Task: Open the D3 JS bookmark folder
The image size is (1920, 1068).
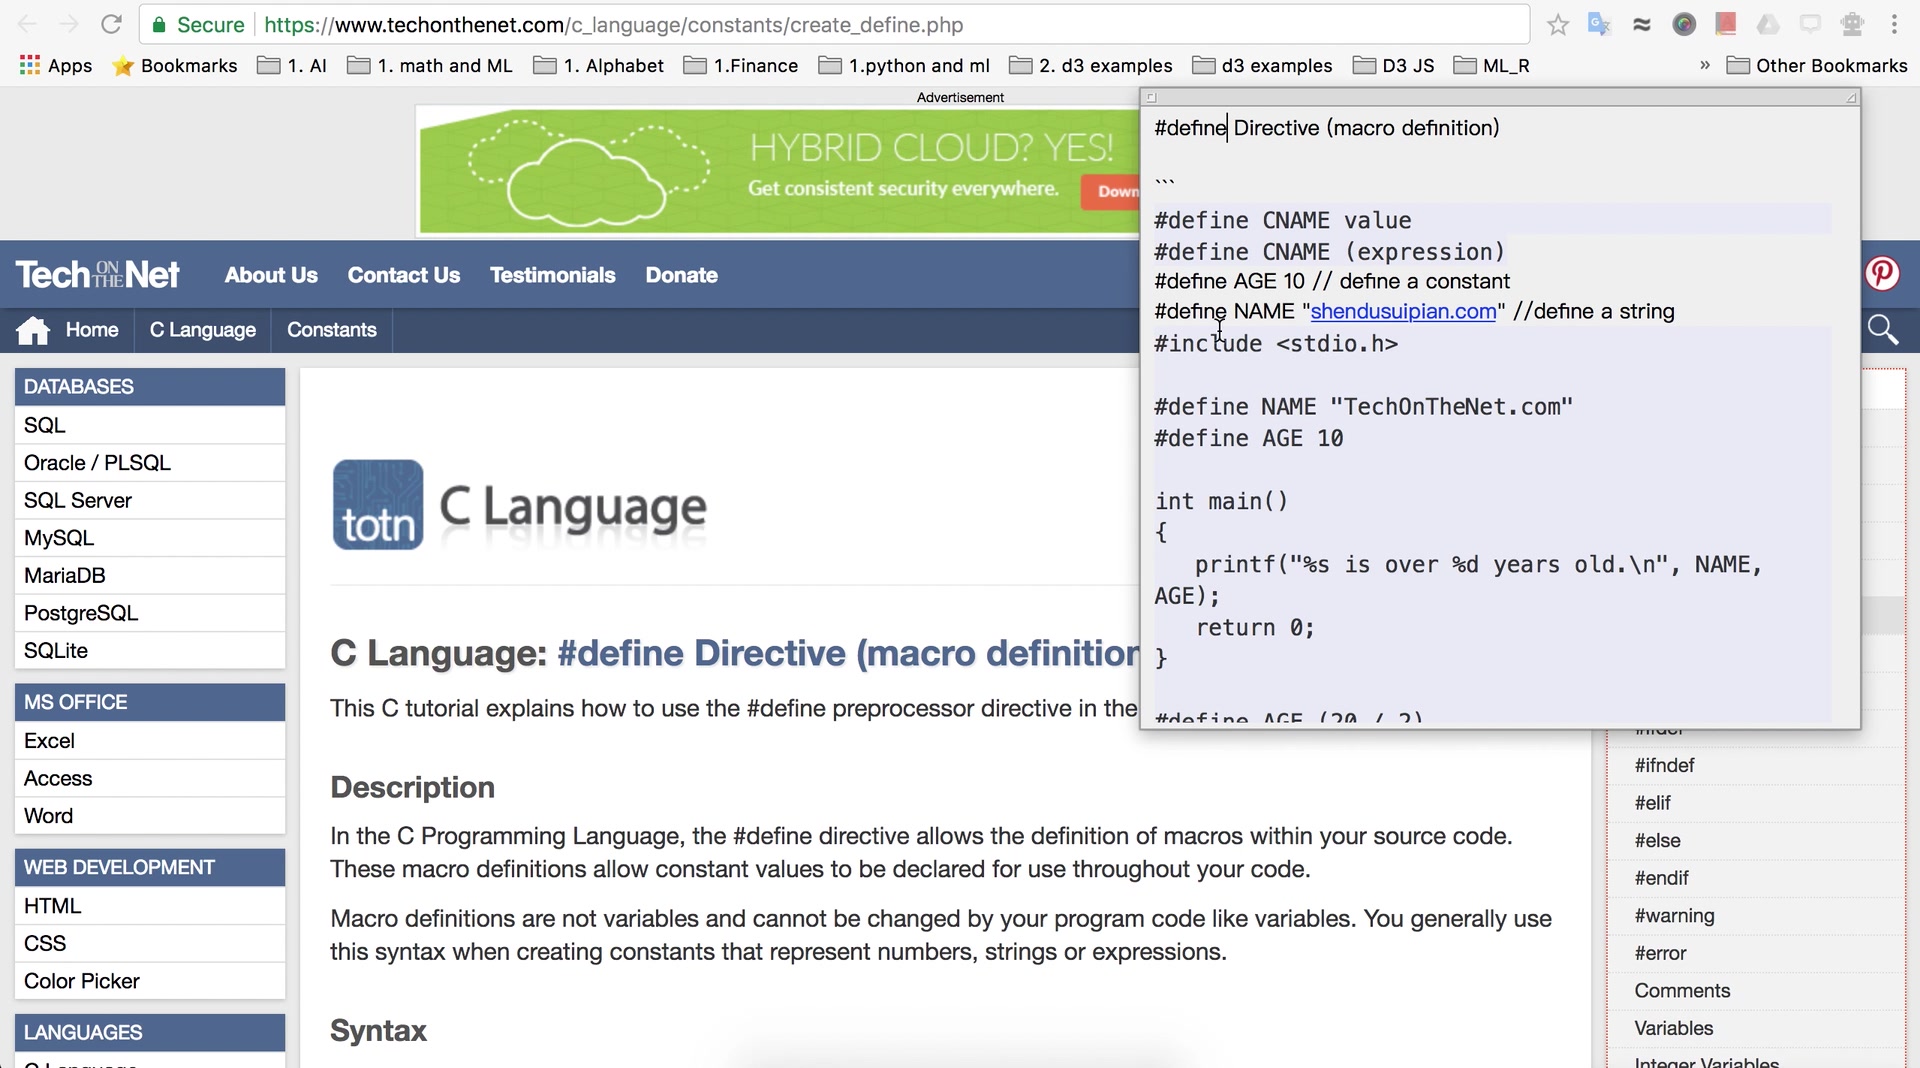Action: 1393,65
